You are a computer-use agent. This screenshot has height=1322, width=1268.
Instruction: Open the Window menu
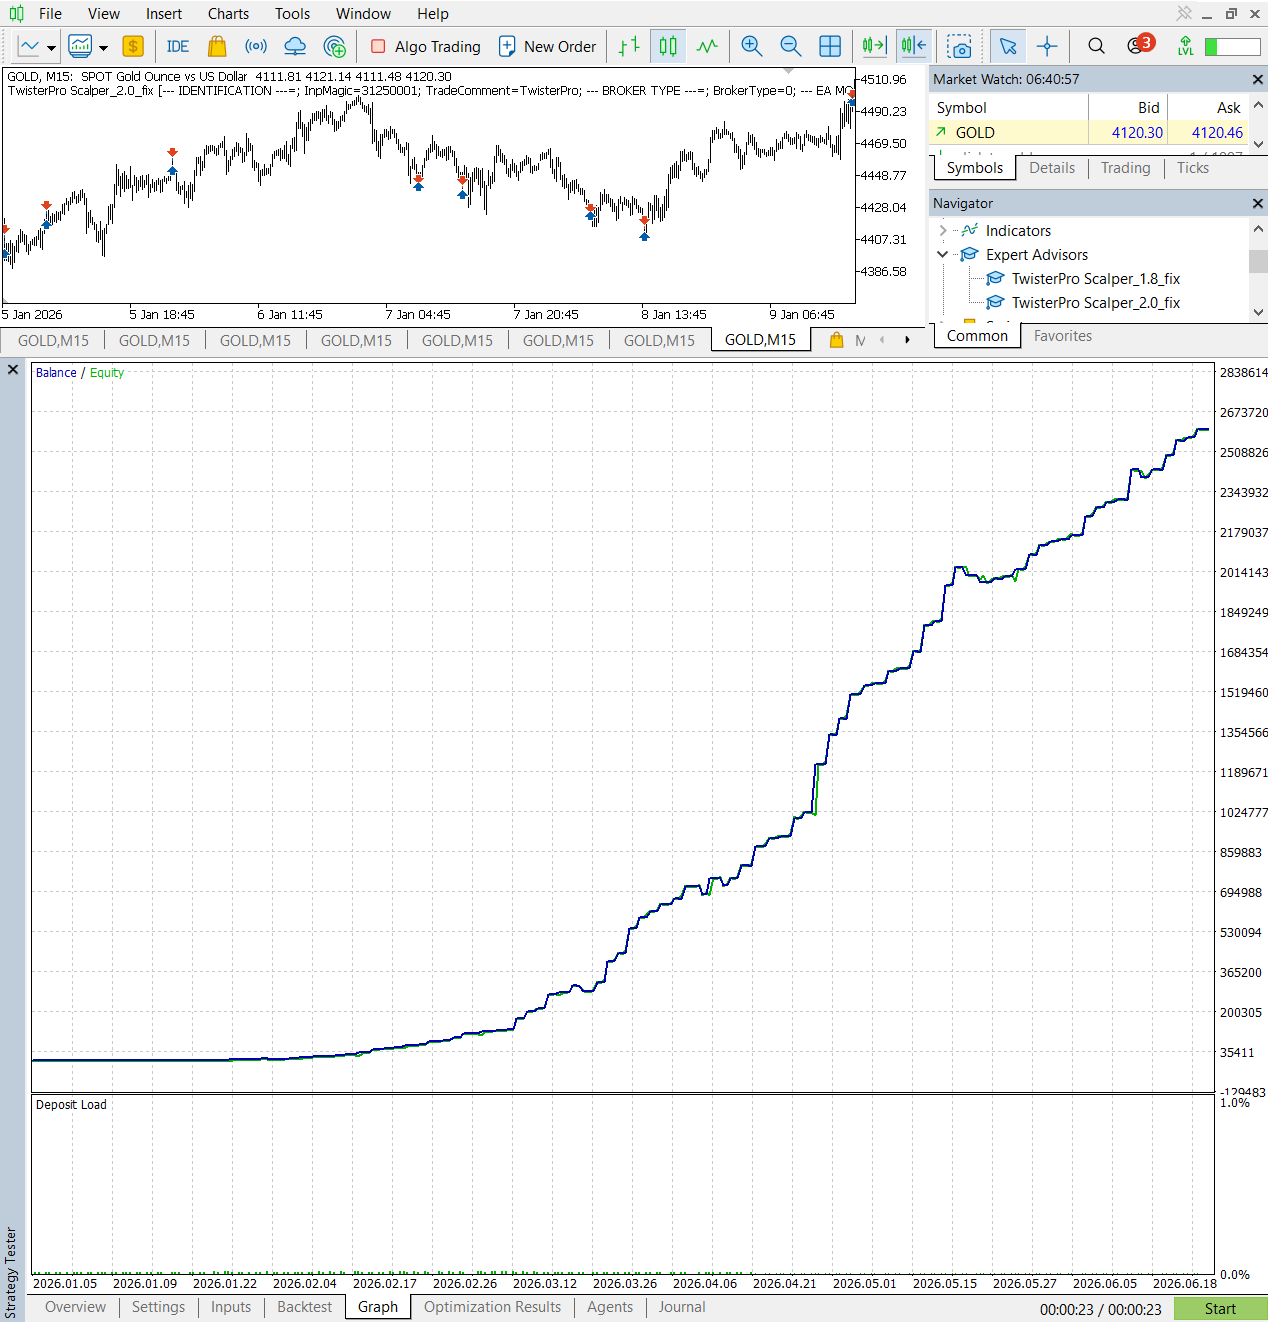(x=364, y=14)
